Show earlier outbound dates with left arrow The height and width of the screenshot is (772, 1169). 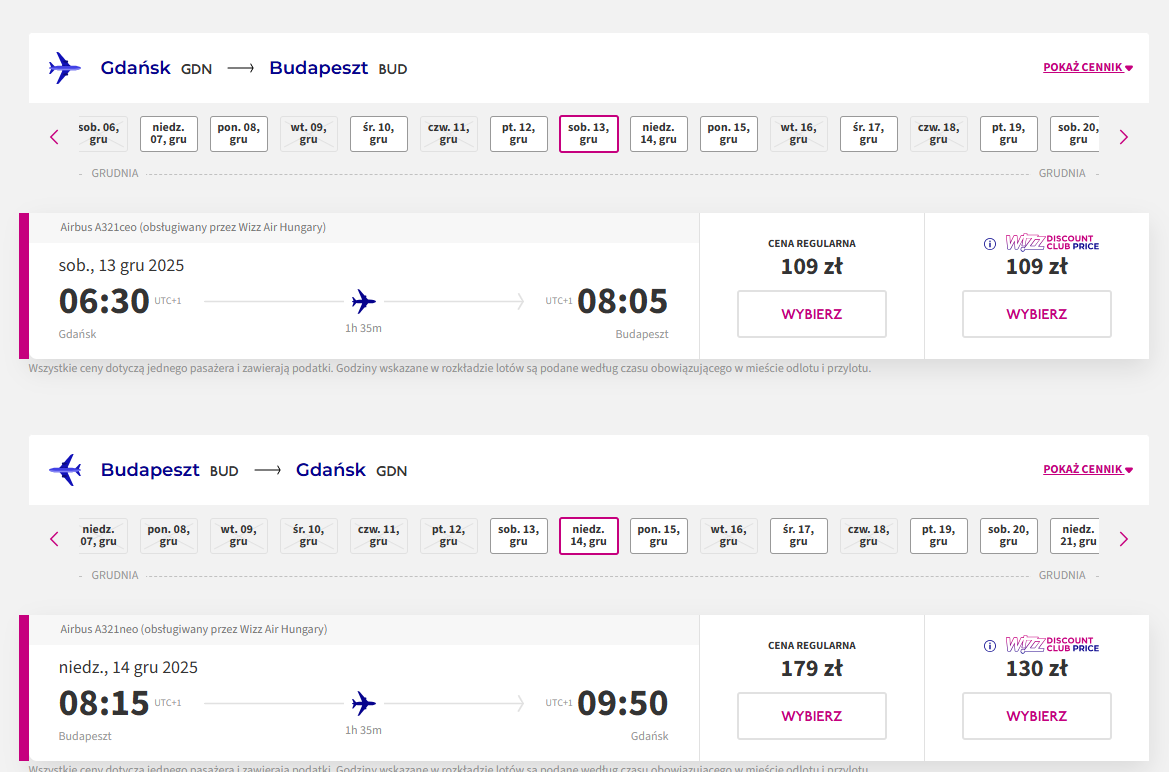pyautogui.click(x=54, y=137)
